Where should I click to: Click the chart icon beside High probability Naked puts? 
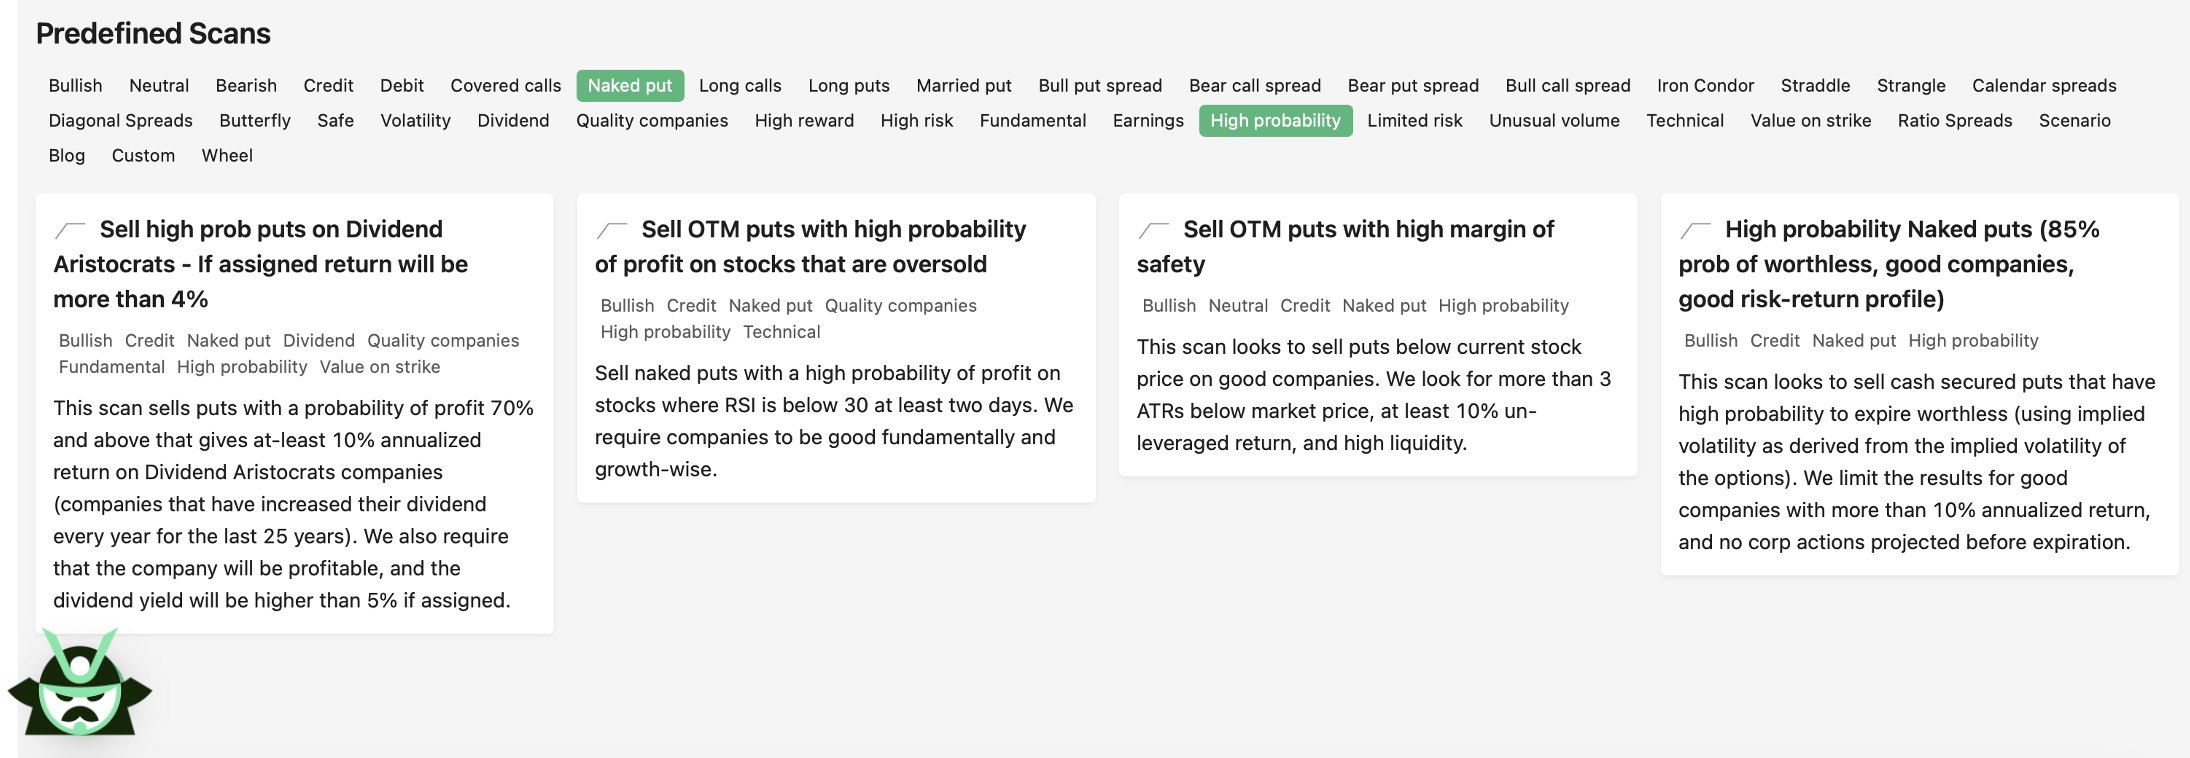click(1696, 230)
